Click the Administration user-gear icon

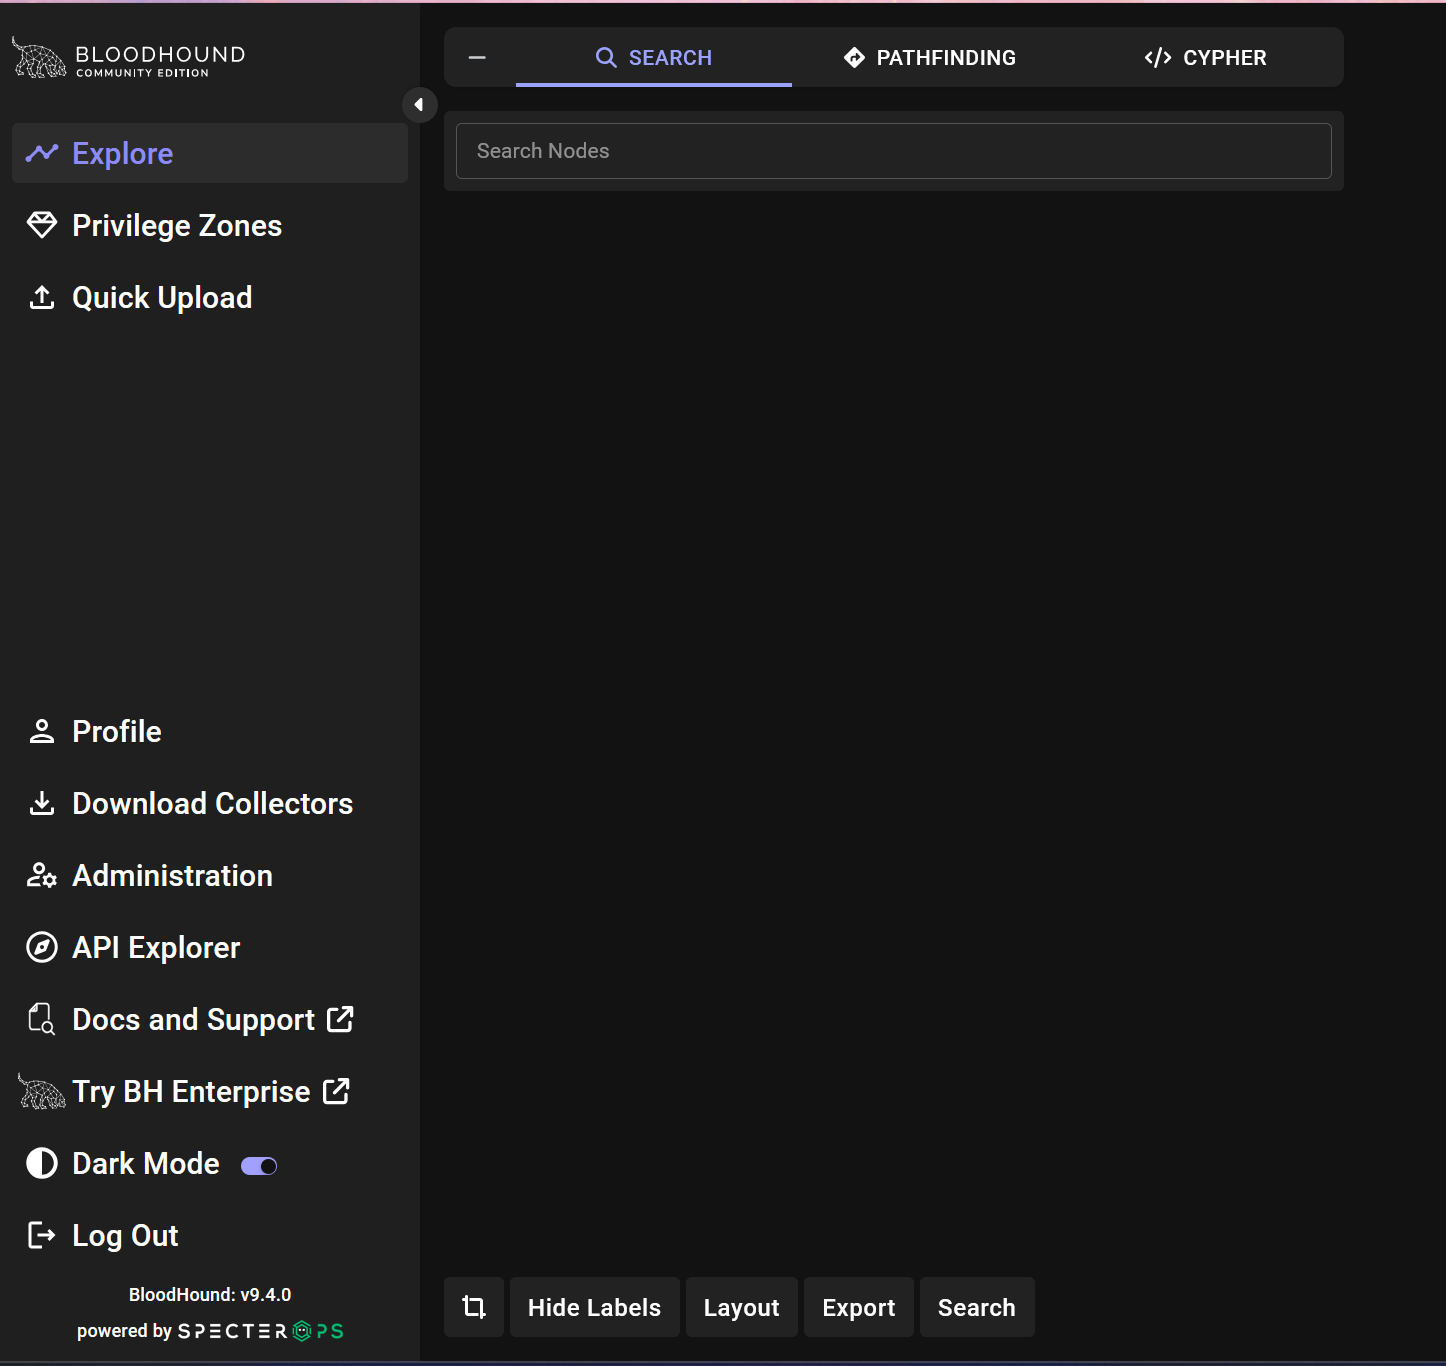42,875
